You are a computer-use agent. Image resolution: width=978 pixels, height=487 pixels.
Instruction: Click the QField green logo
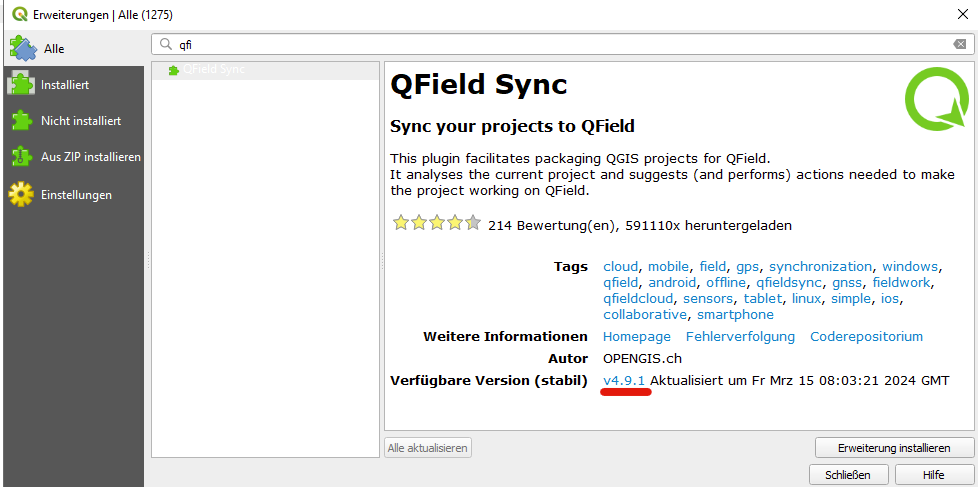click(x=936, y=100)
